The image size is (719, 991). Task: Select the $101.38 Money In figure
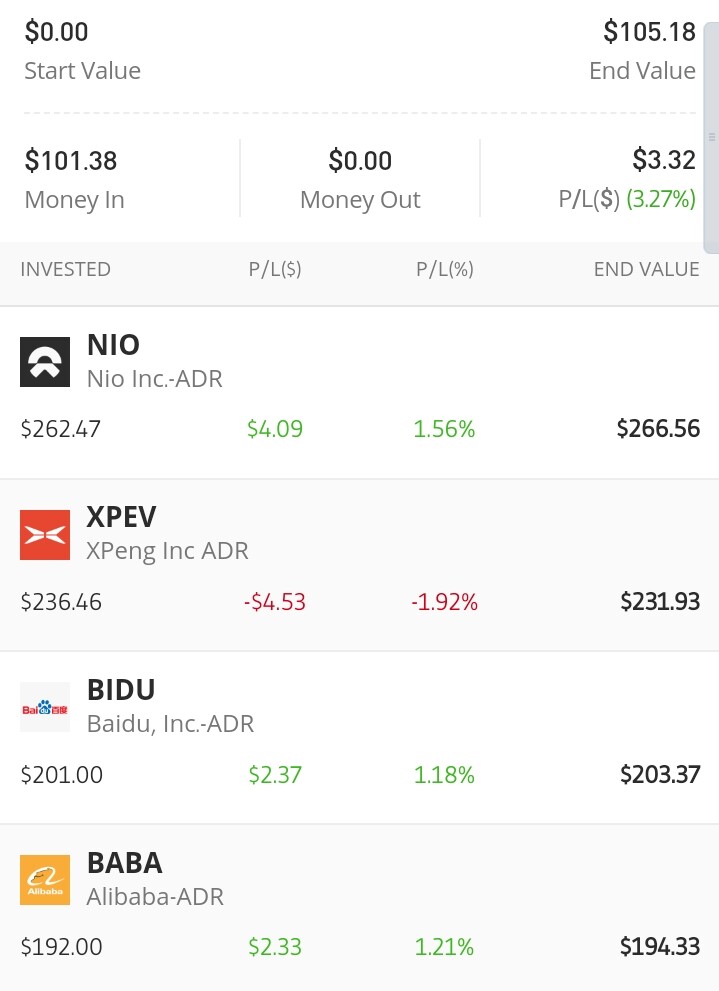(x=71, y=161)
